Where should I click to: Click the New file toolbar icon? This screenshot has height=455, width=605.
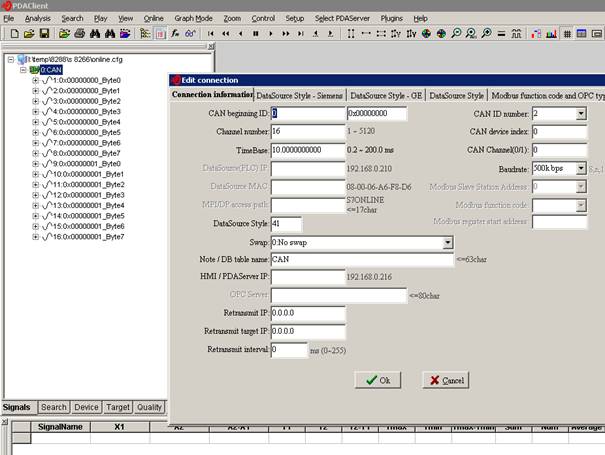point(14,33)
